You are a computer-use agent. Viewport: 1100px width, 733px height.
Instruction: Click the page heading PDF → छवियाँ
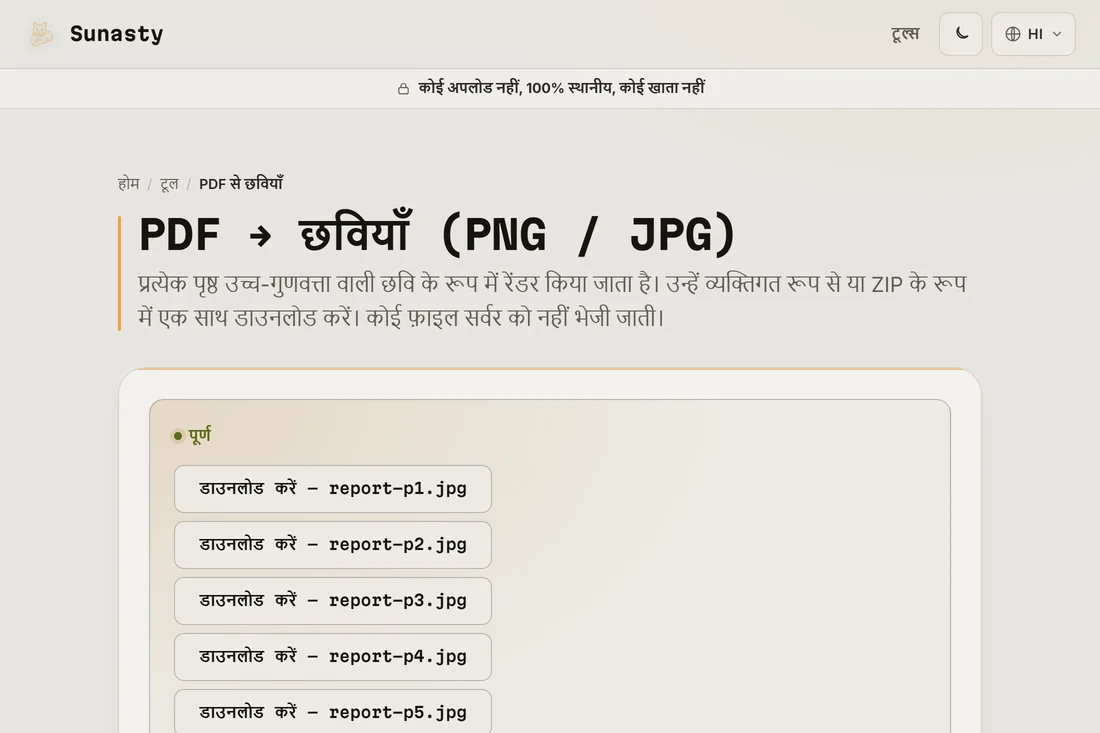pyautogui.click(x=437, y=234)
